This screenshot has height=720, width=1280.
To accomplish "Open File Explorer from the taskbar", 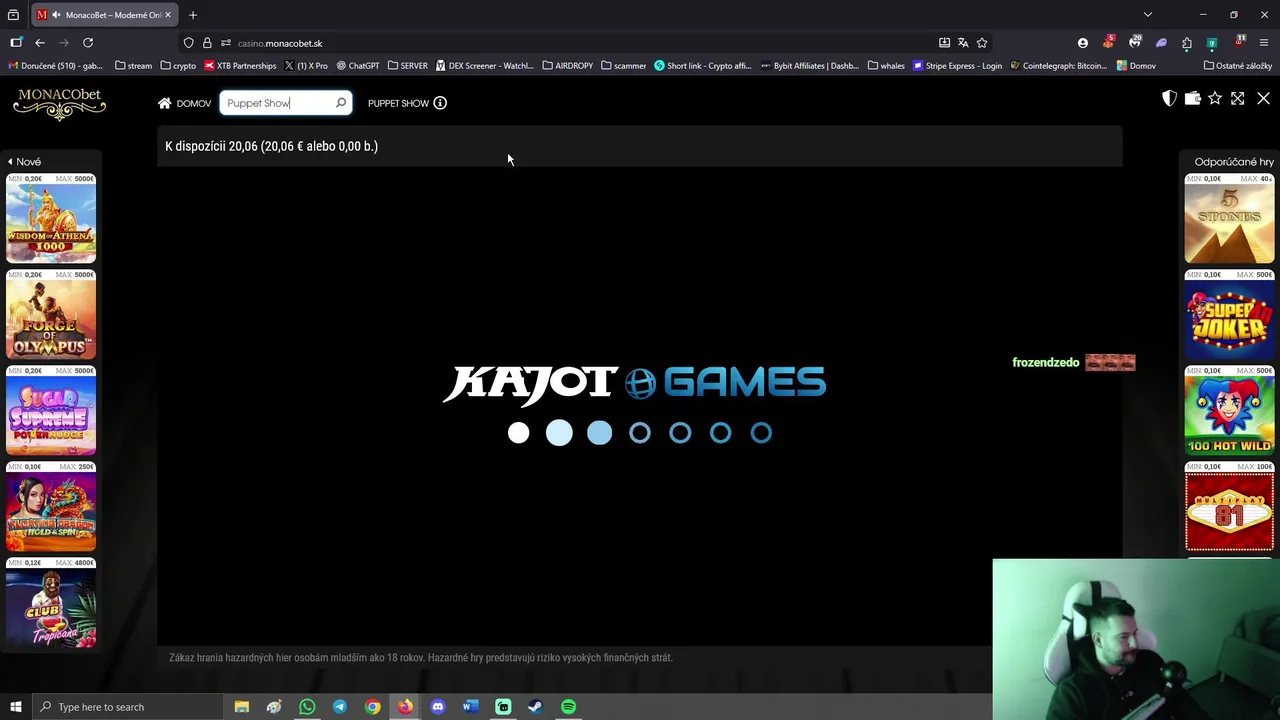I will click(x=242, y=707).
